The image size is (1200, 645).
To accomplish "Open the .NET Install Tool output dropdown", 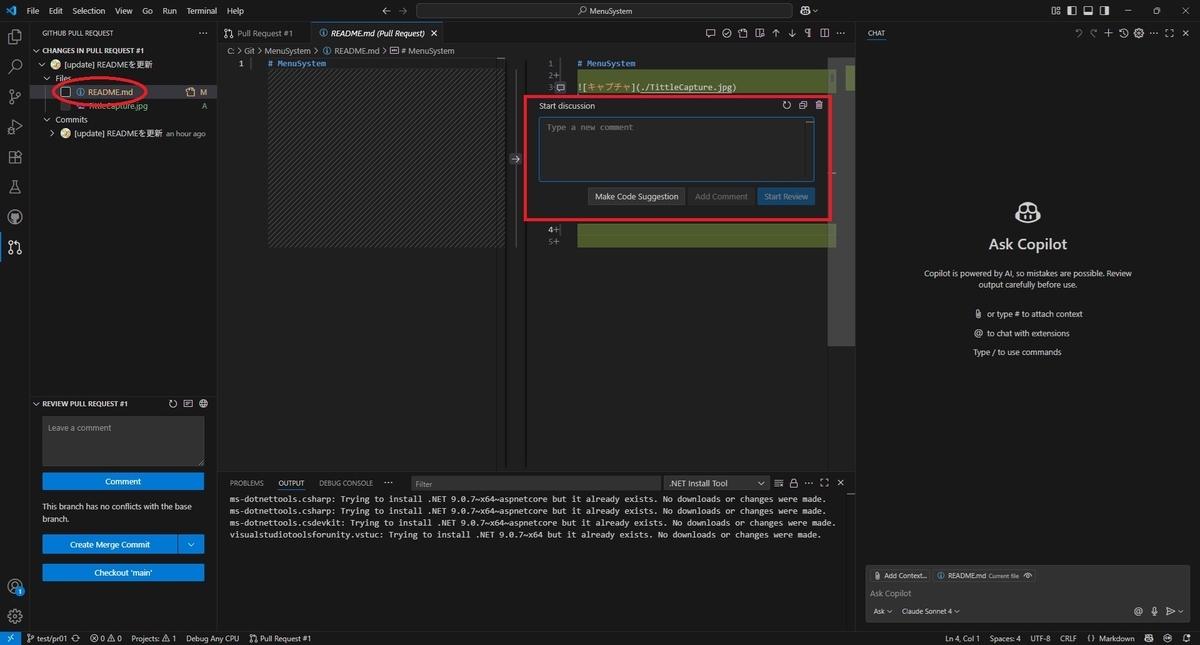I will point(716,483).
